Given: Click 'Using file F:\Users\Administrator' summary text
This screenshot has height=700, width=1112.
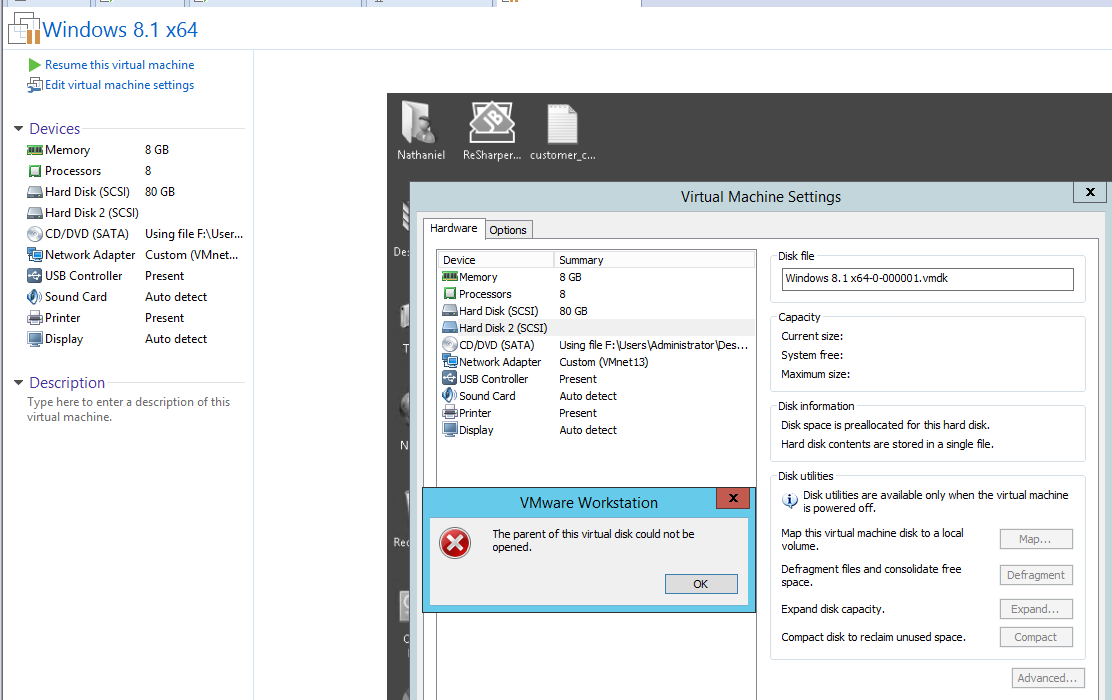Looking at the screenshot, I should (x=653, y=345).
